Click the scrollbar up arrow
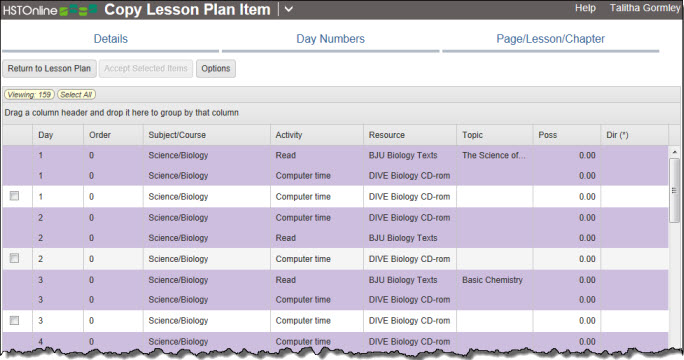Screen dimensions: 684x360 click(674, 152)
